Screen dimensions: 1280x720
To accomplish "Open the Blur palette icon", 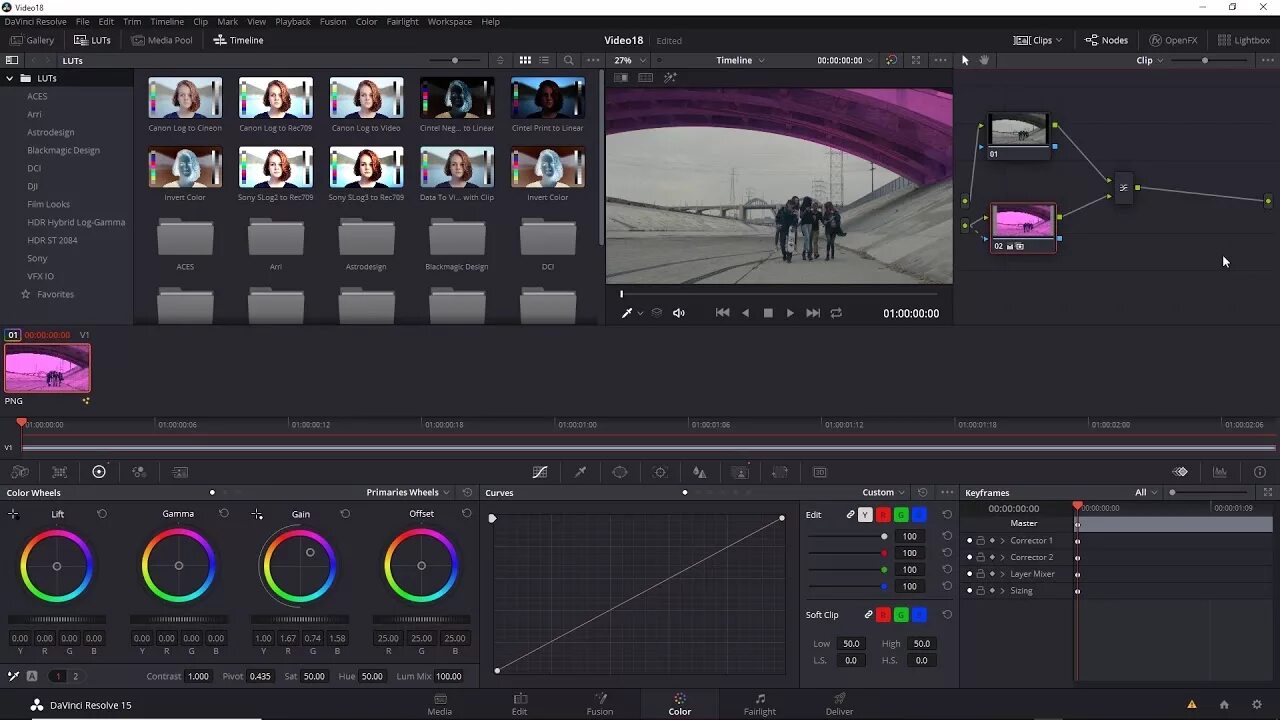I will (700, 472).
